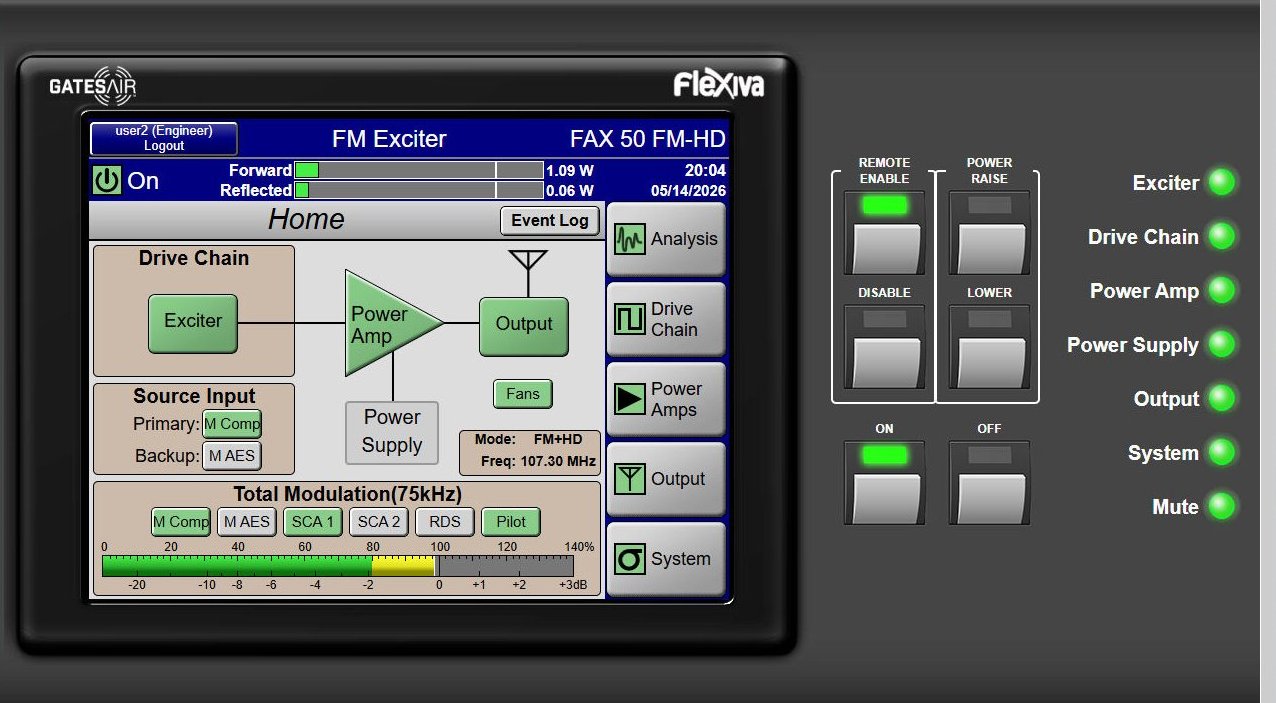Screen dimensions: 1276x703
Task: Toggle SCA 1 modulation display
Action: point(313,521)
